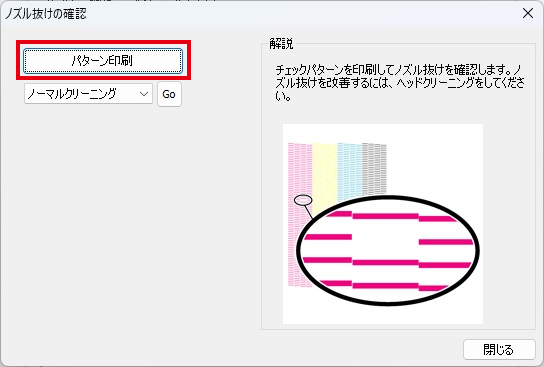The height and width of the screenshot is (367, 544).
Task: Start cleaning with the Go button
Action: click(x=169, y=94)
